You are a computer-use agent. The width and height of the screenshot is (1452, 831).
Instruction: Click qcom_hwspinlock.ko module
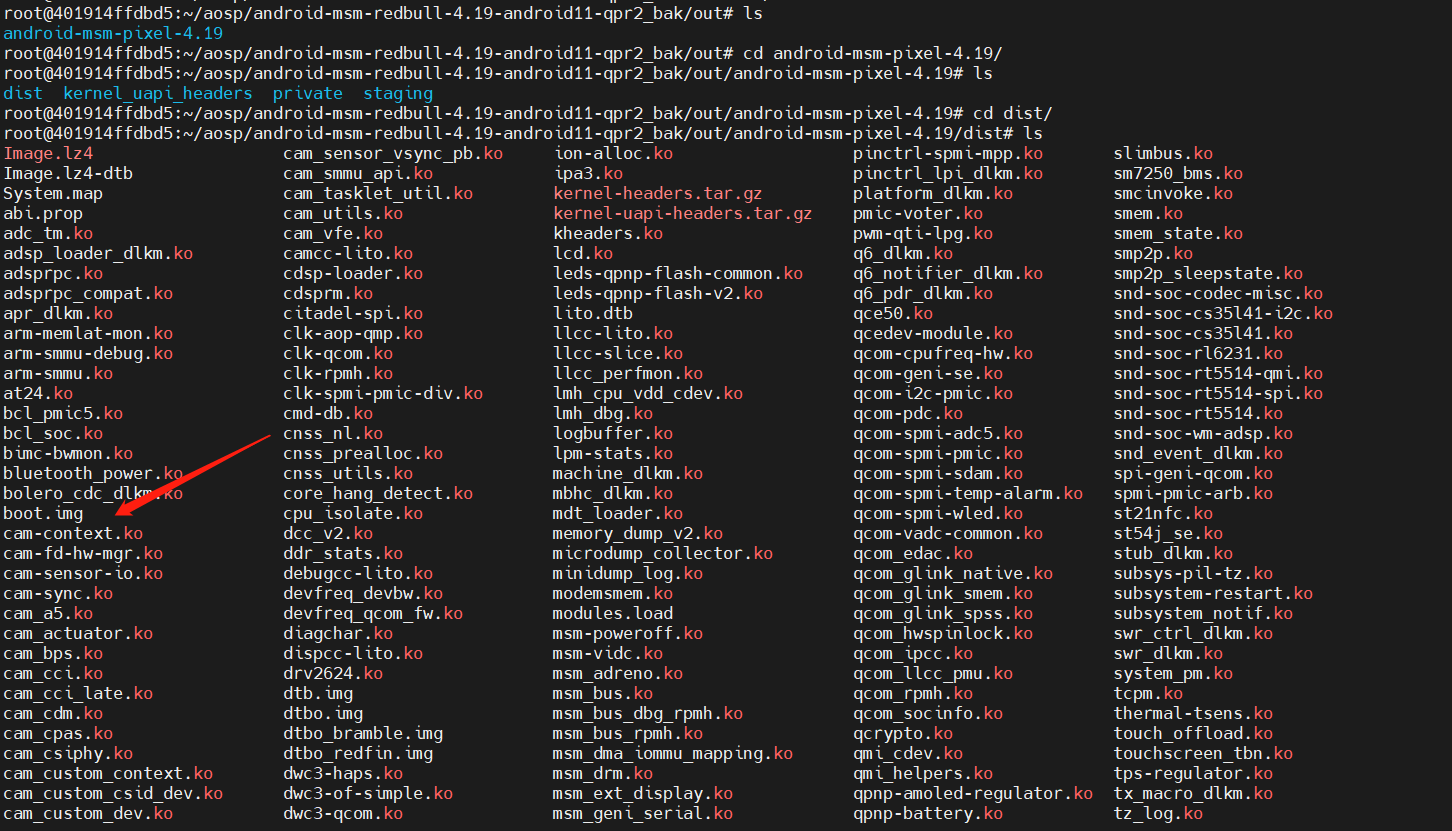[943, 633]
